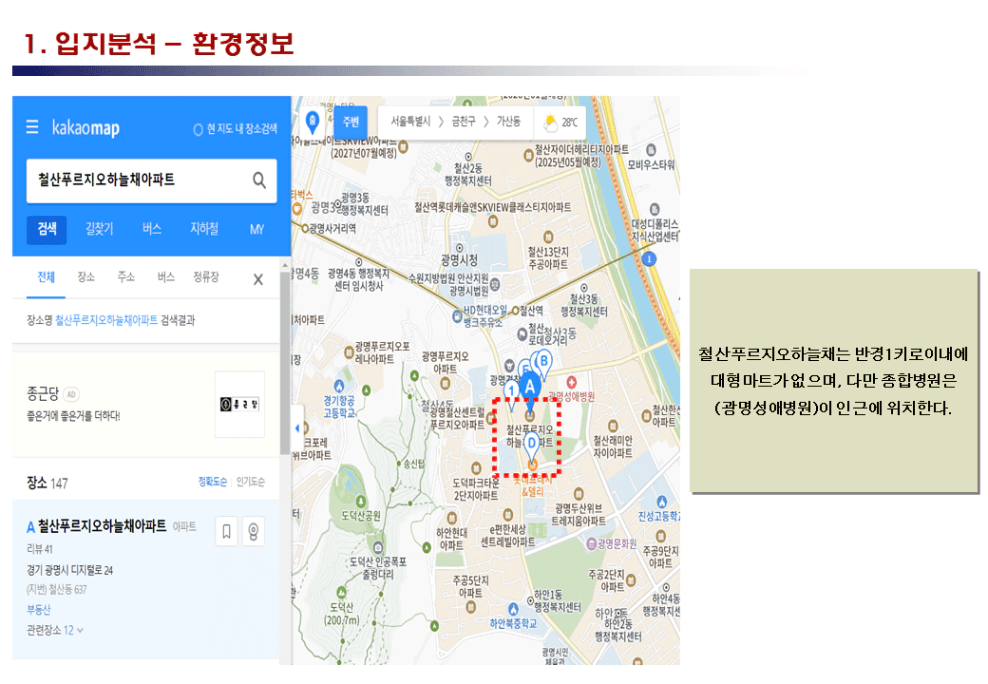The image size is (988, 684).
Task: Open the 금천구 district selector
Action: [463, 122]
